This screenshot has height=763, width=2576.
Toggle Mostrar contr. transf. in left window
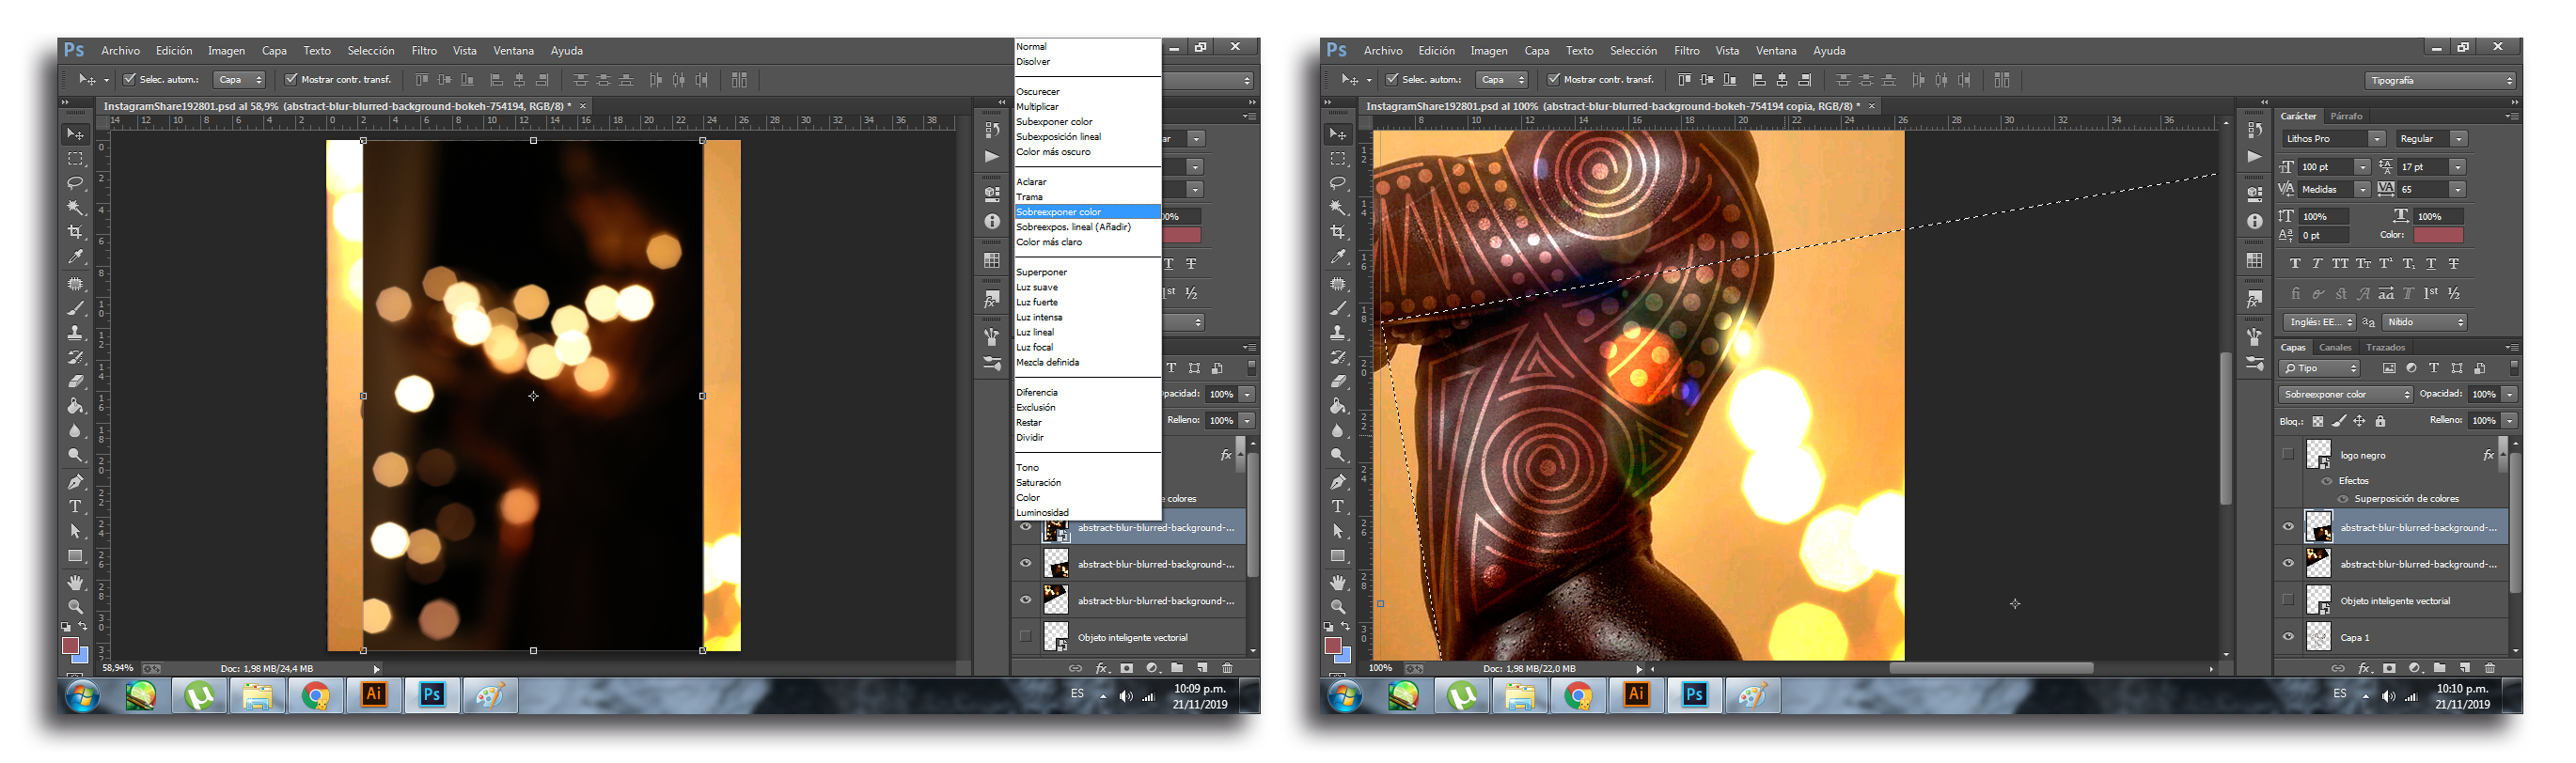(x=291, y=79)
